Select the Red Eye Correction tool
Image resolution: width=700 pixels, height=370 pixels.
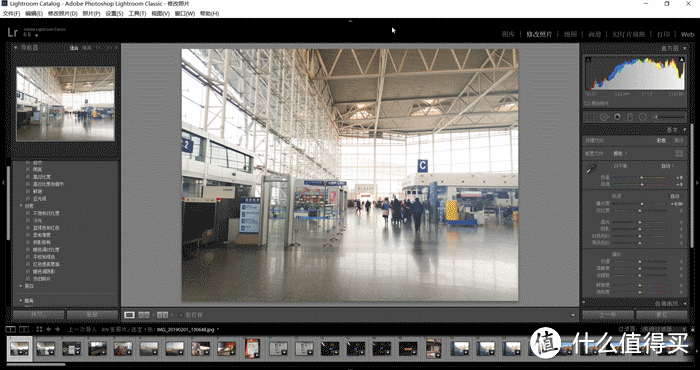click(617, 117)
